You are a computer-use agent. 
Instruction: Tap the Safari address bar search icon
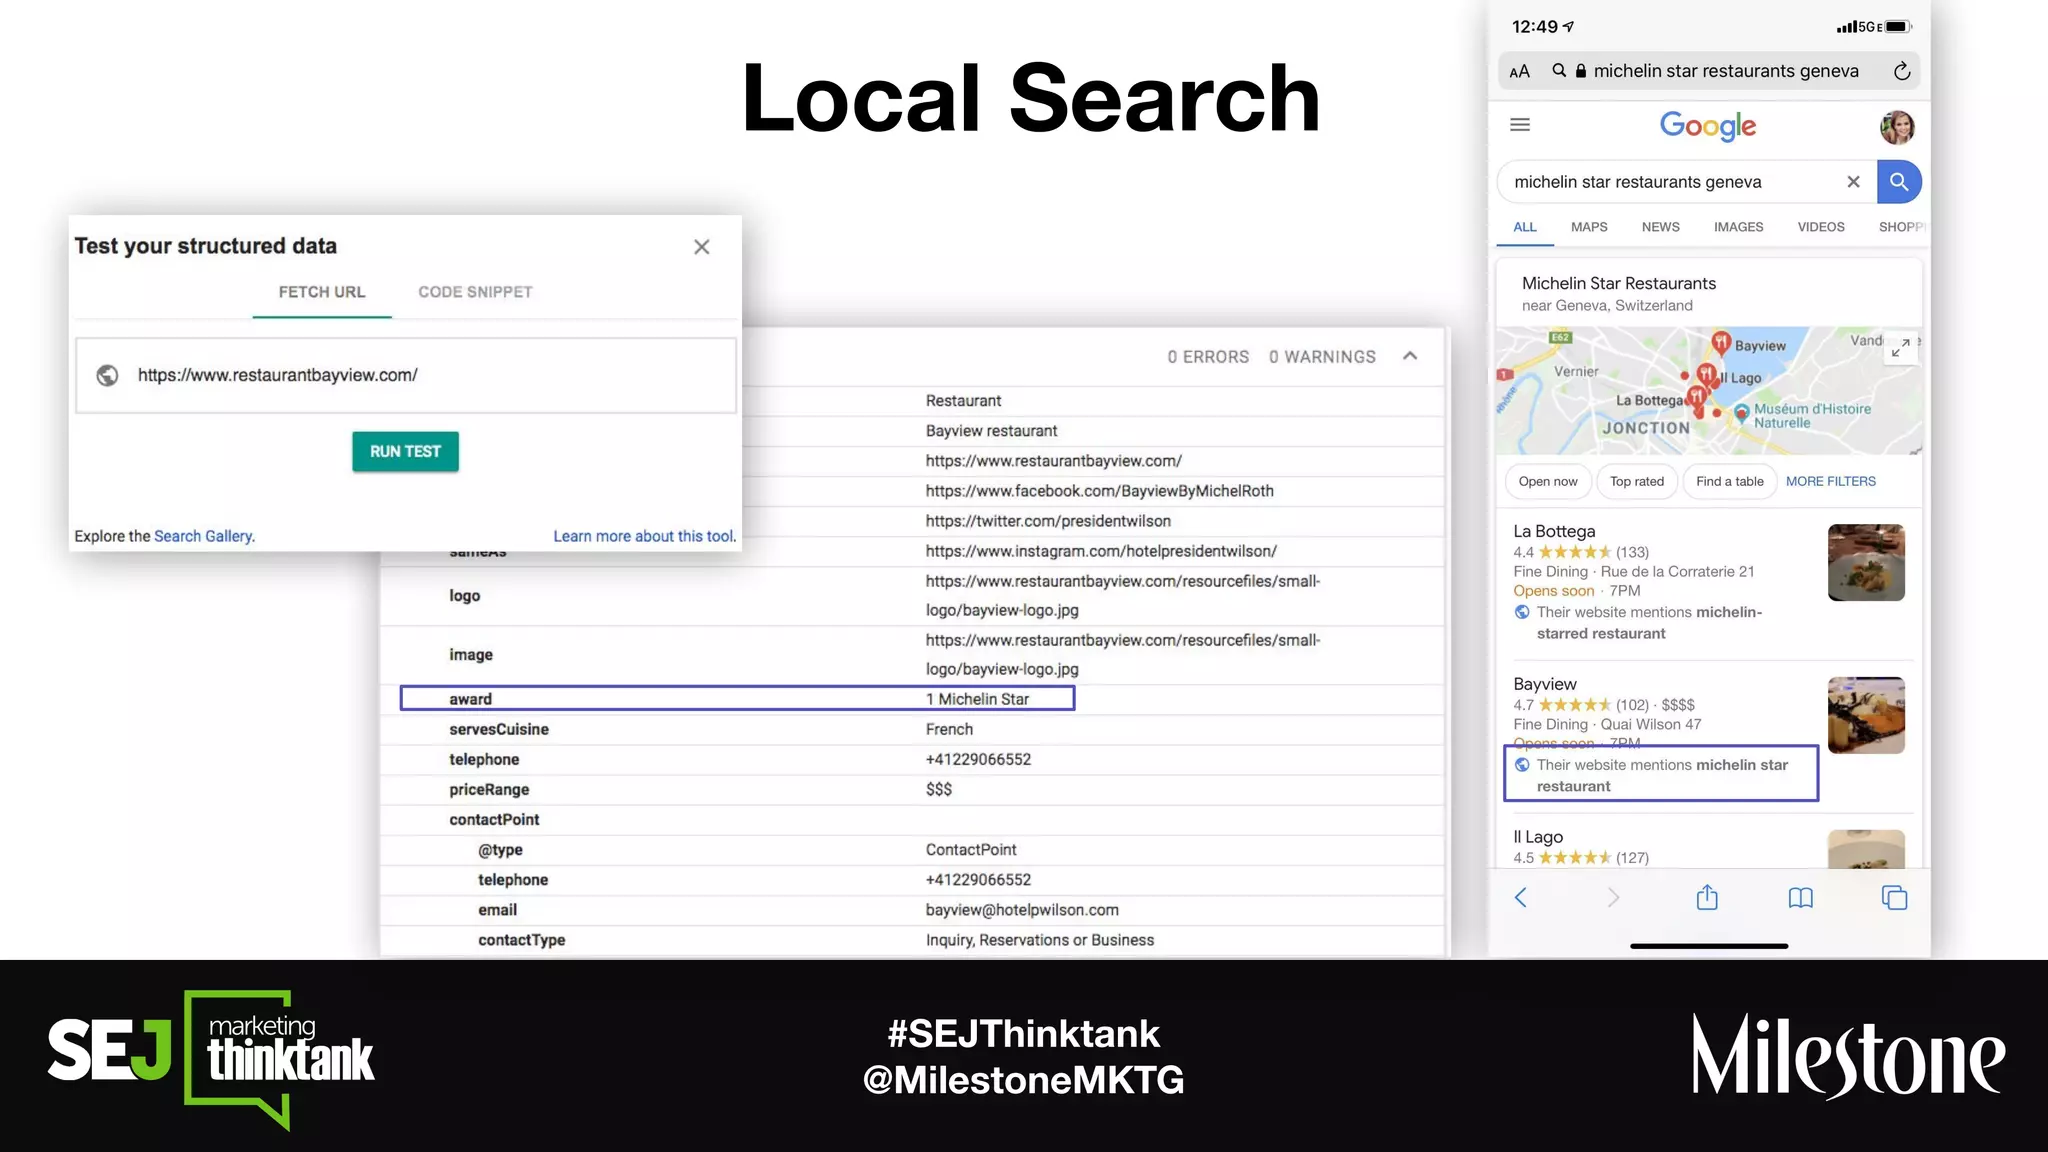1558,70
